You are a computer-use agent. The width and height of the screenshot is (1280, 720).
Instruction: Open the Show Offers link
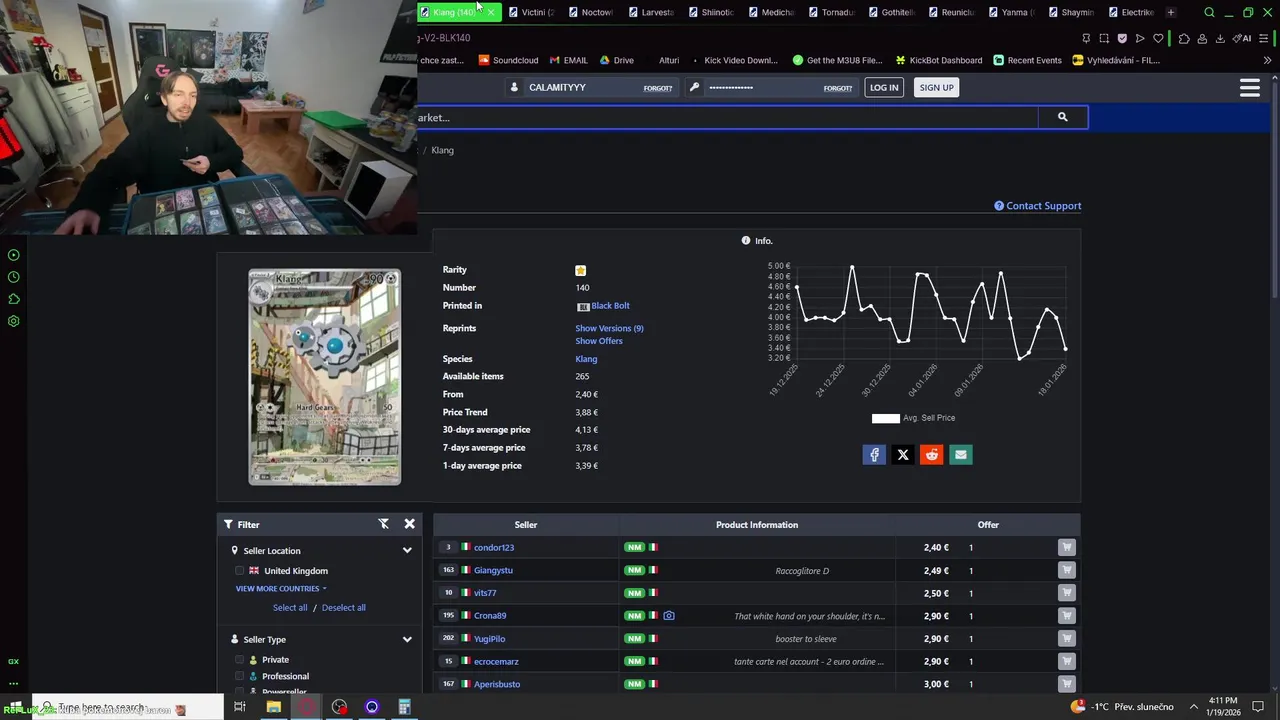[599, 341]
